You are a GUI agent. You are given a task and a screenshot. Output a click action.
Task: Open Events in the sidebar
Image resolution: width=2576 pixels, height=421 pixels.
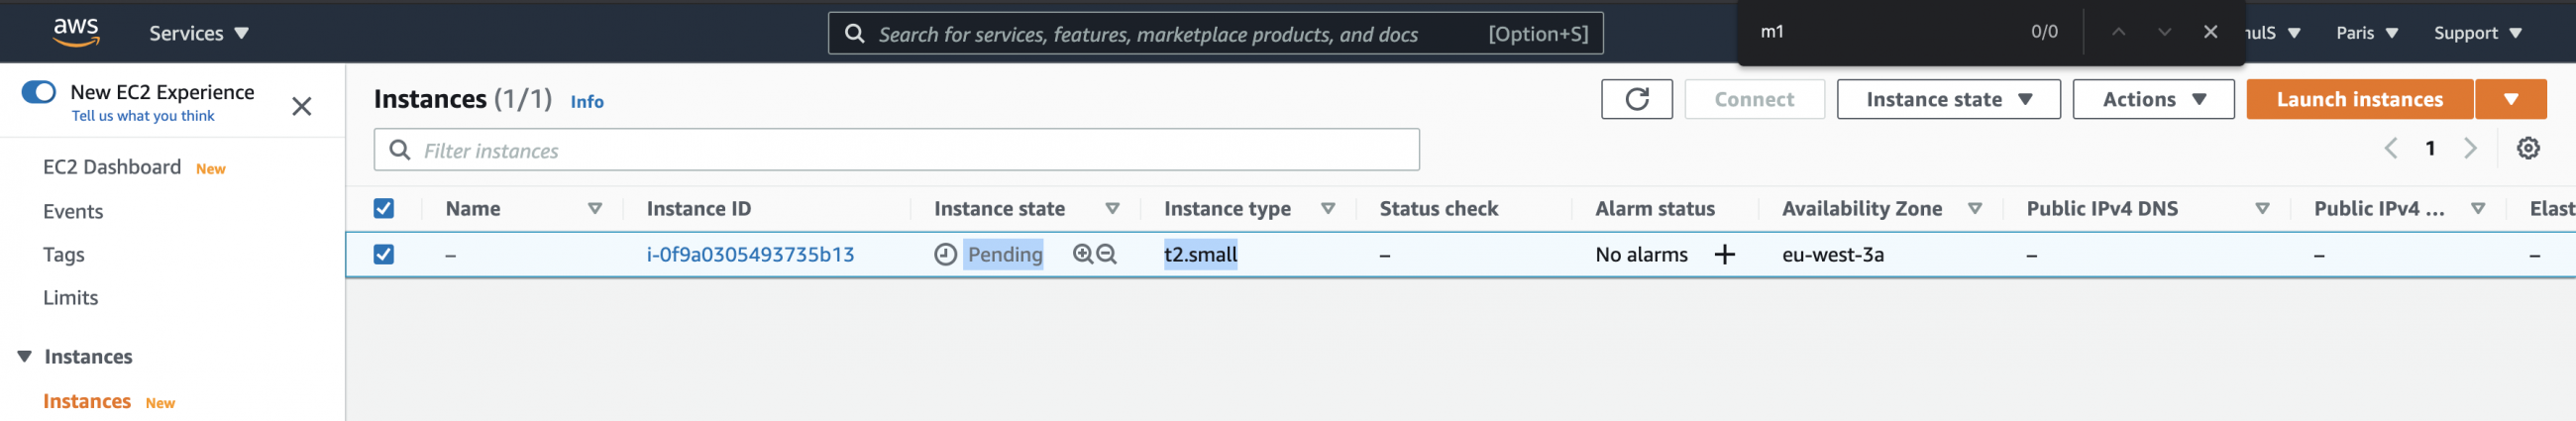(73, 211)
